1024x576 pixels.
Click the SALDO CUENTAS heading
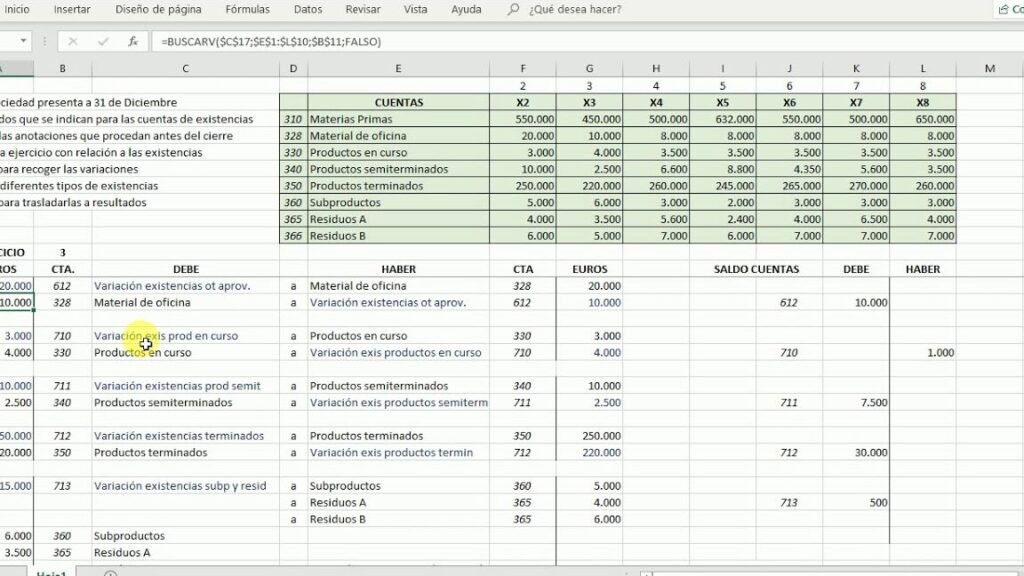pos(756,269)
